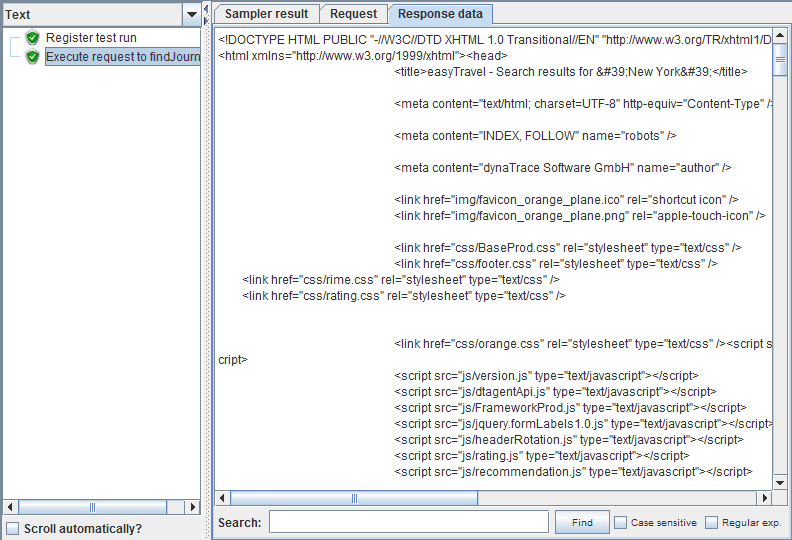Click the response horizontal scrollbar thumb
Screen dimensions: 792x540
click(354, 498)
